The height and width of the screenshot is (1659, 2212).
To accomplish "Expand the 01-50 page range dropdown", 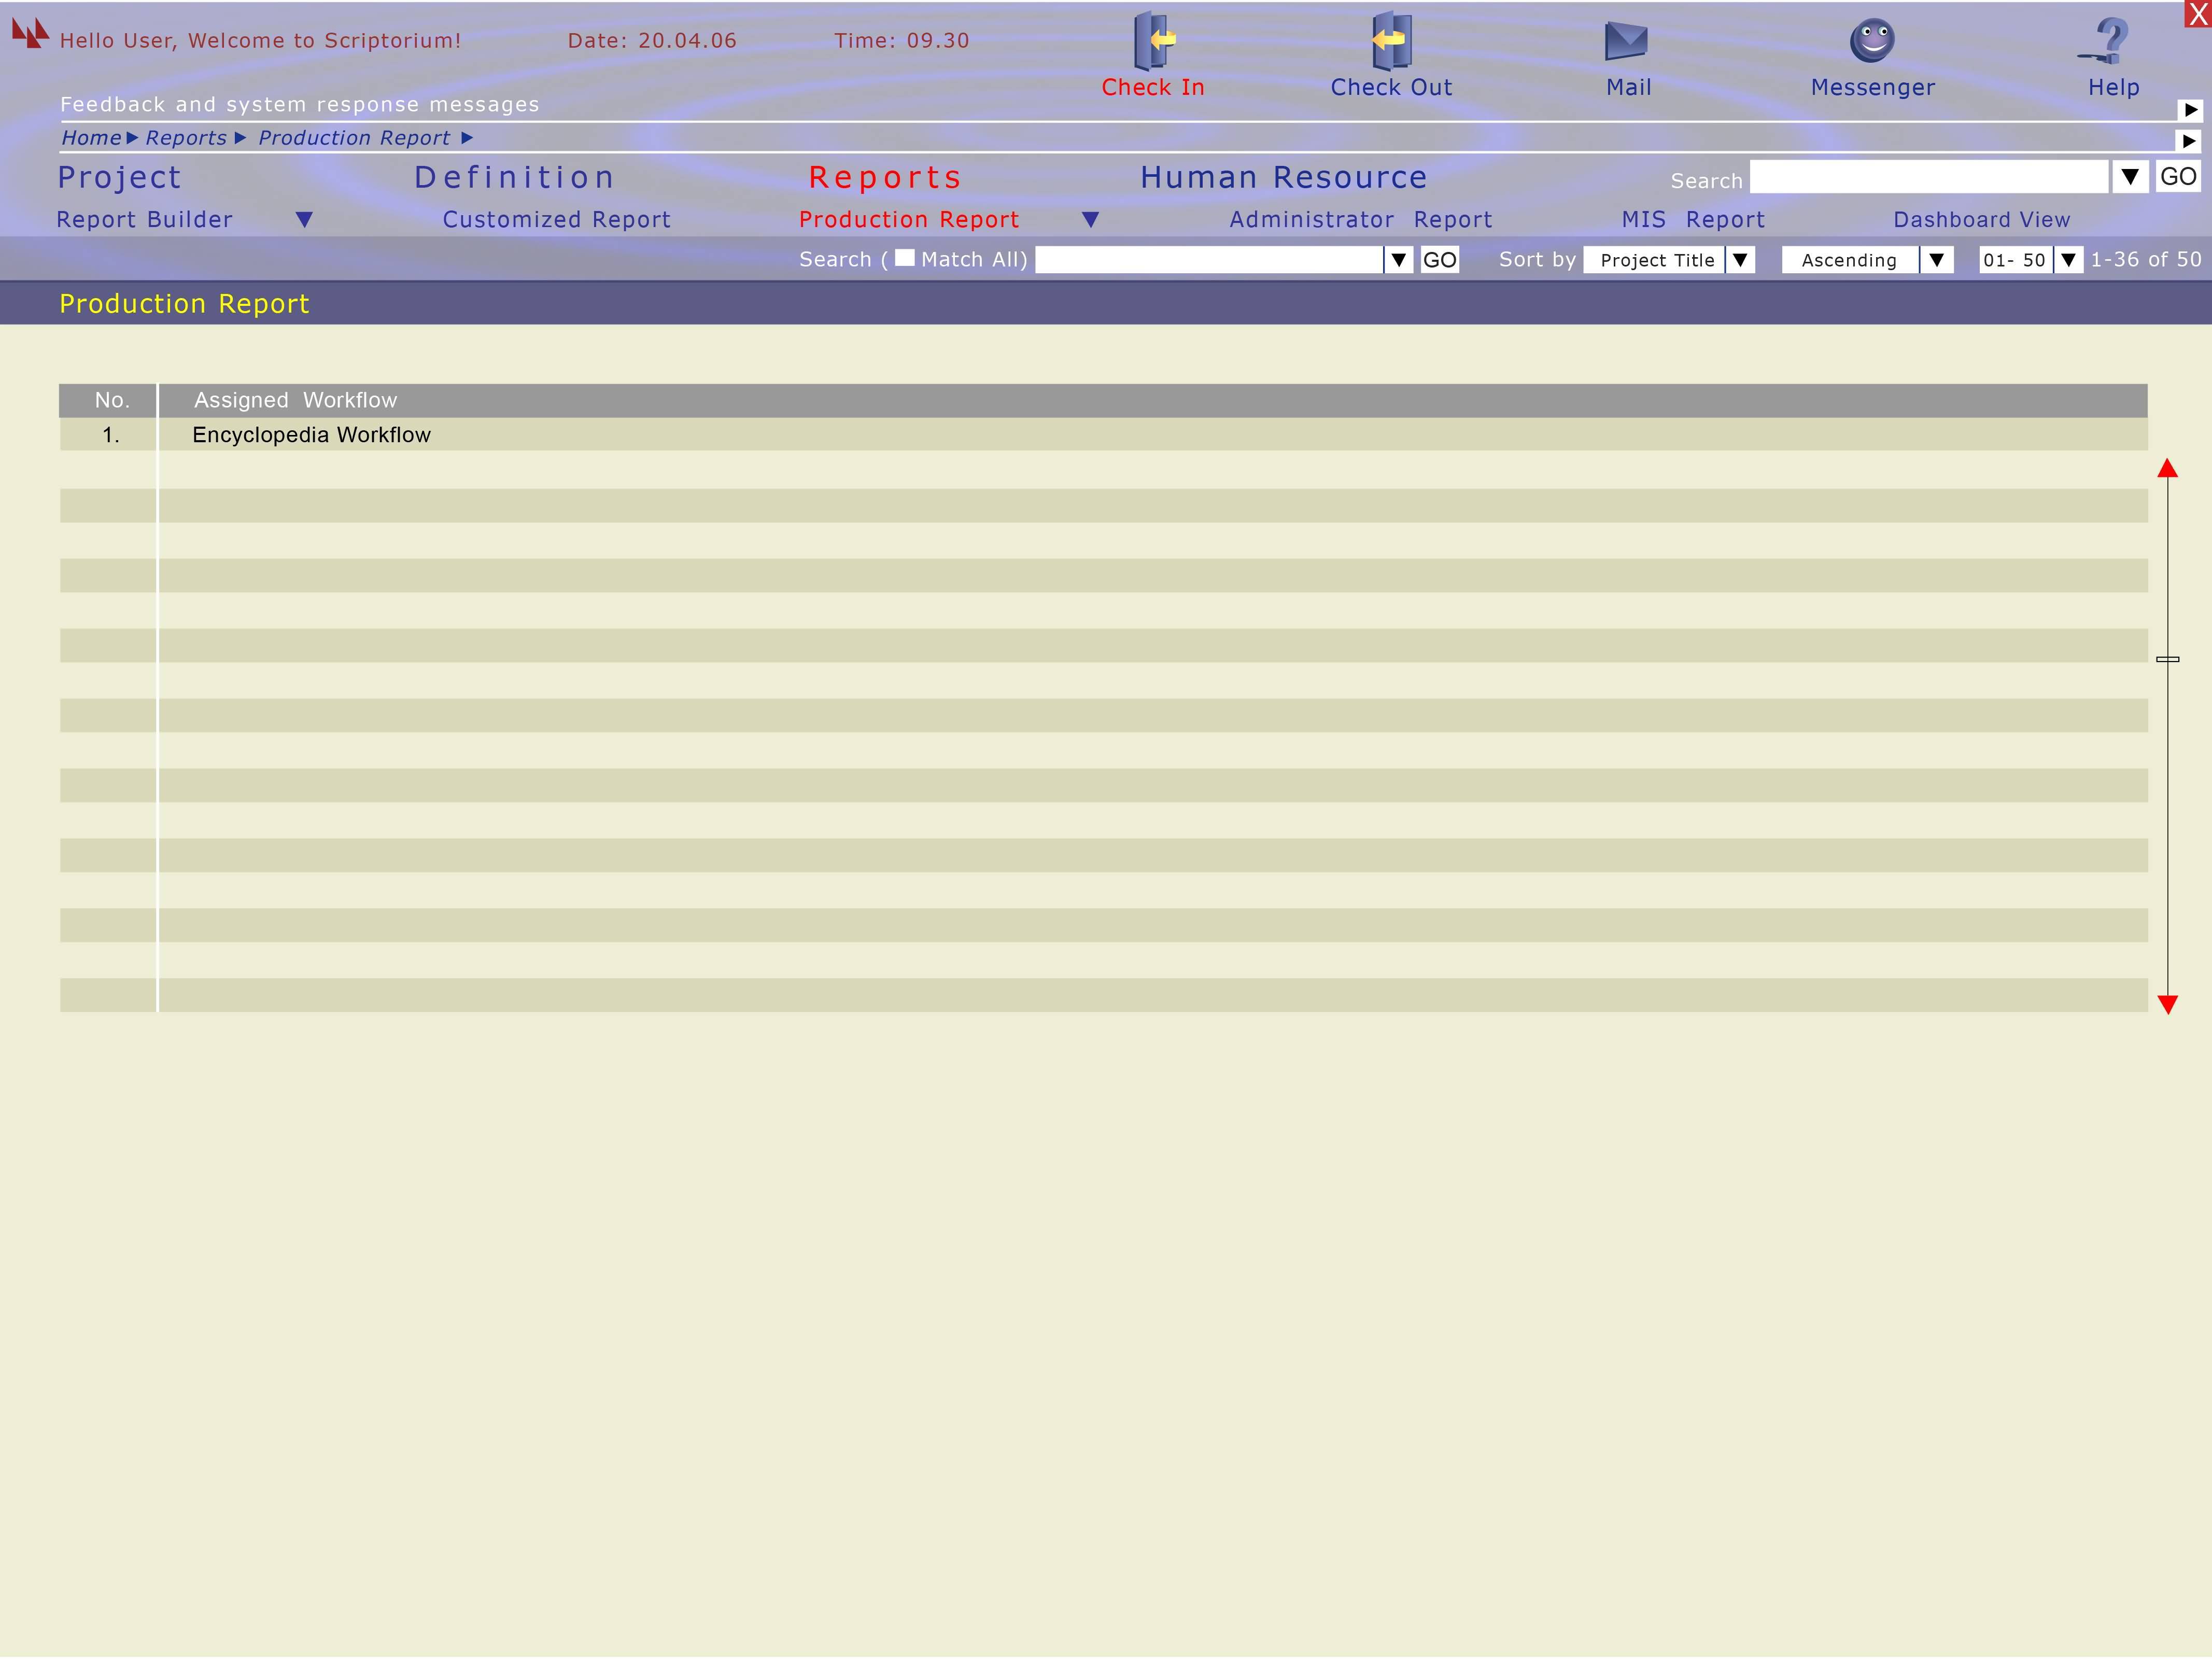I will tap(2068, 260).
